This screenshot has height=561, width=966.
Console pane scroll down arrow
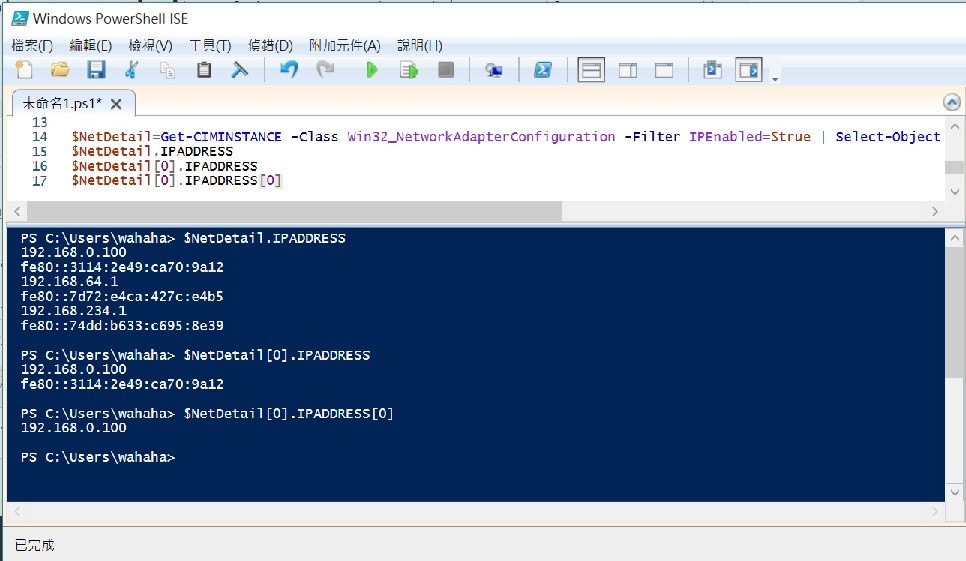[x=954, y=492]
